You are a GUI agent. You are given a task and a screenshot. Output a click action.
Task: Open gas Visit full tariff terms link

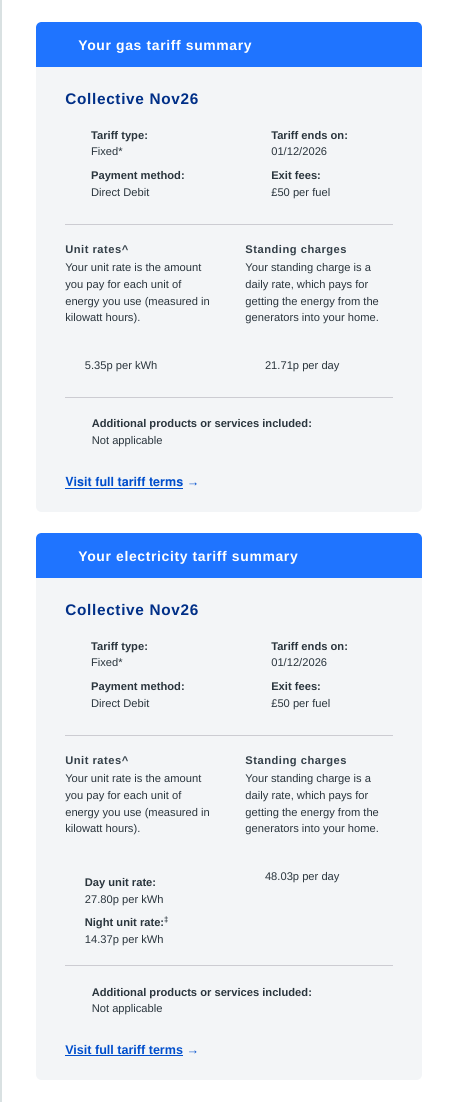click(x=124, y=482)
